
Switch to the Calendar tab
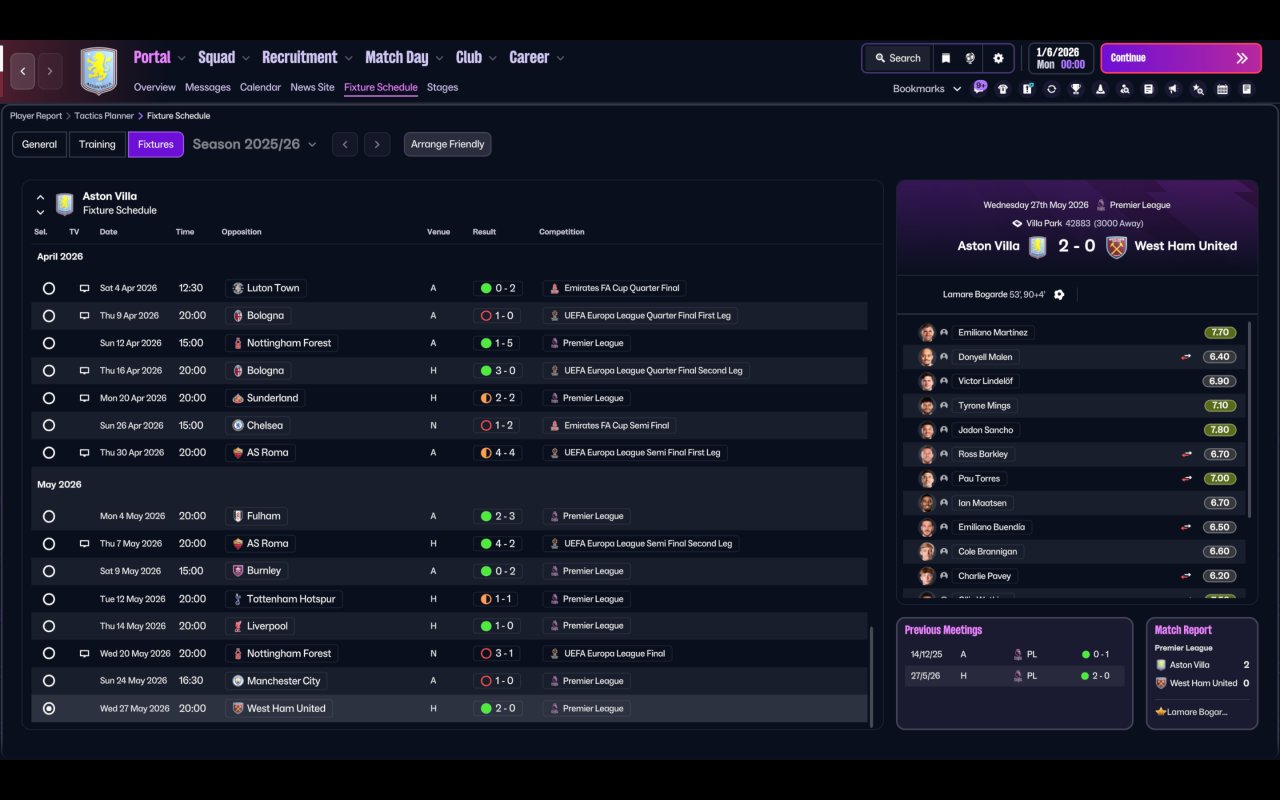click(x=260, y=87)
